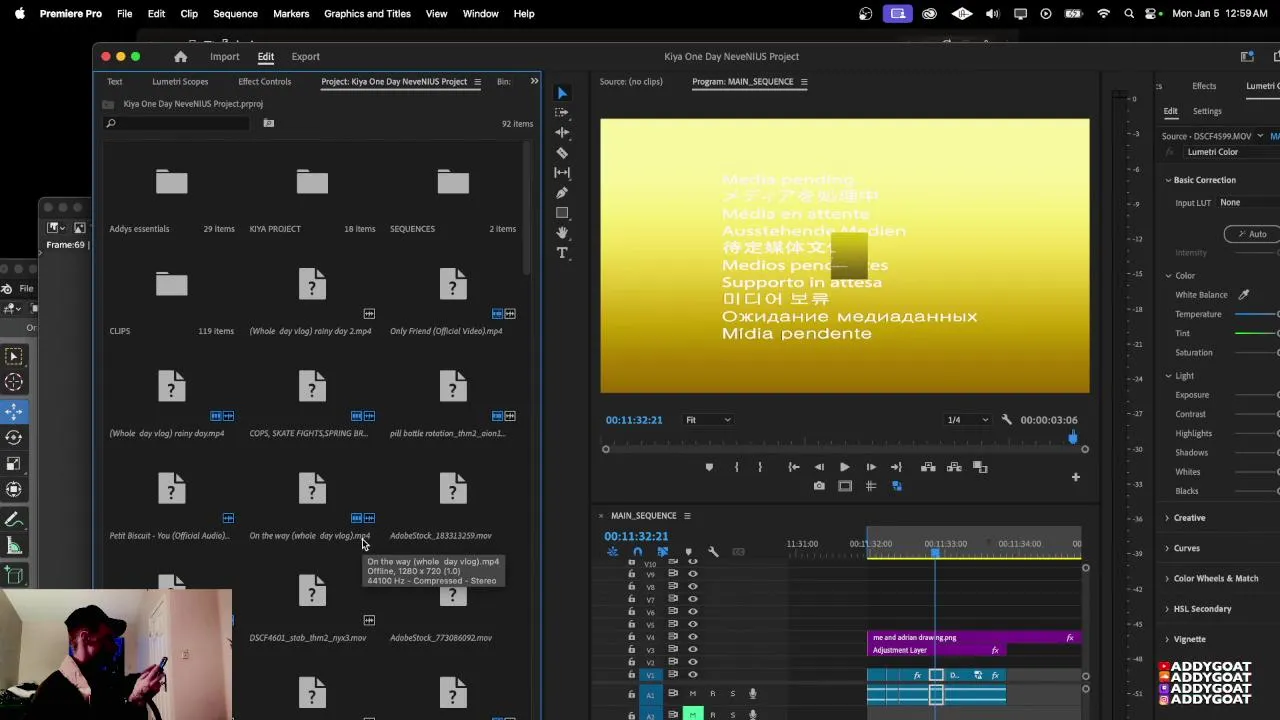Open the Program monitor button editor plus

pos(1076,478)
